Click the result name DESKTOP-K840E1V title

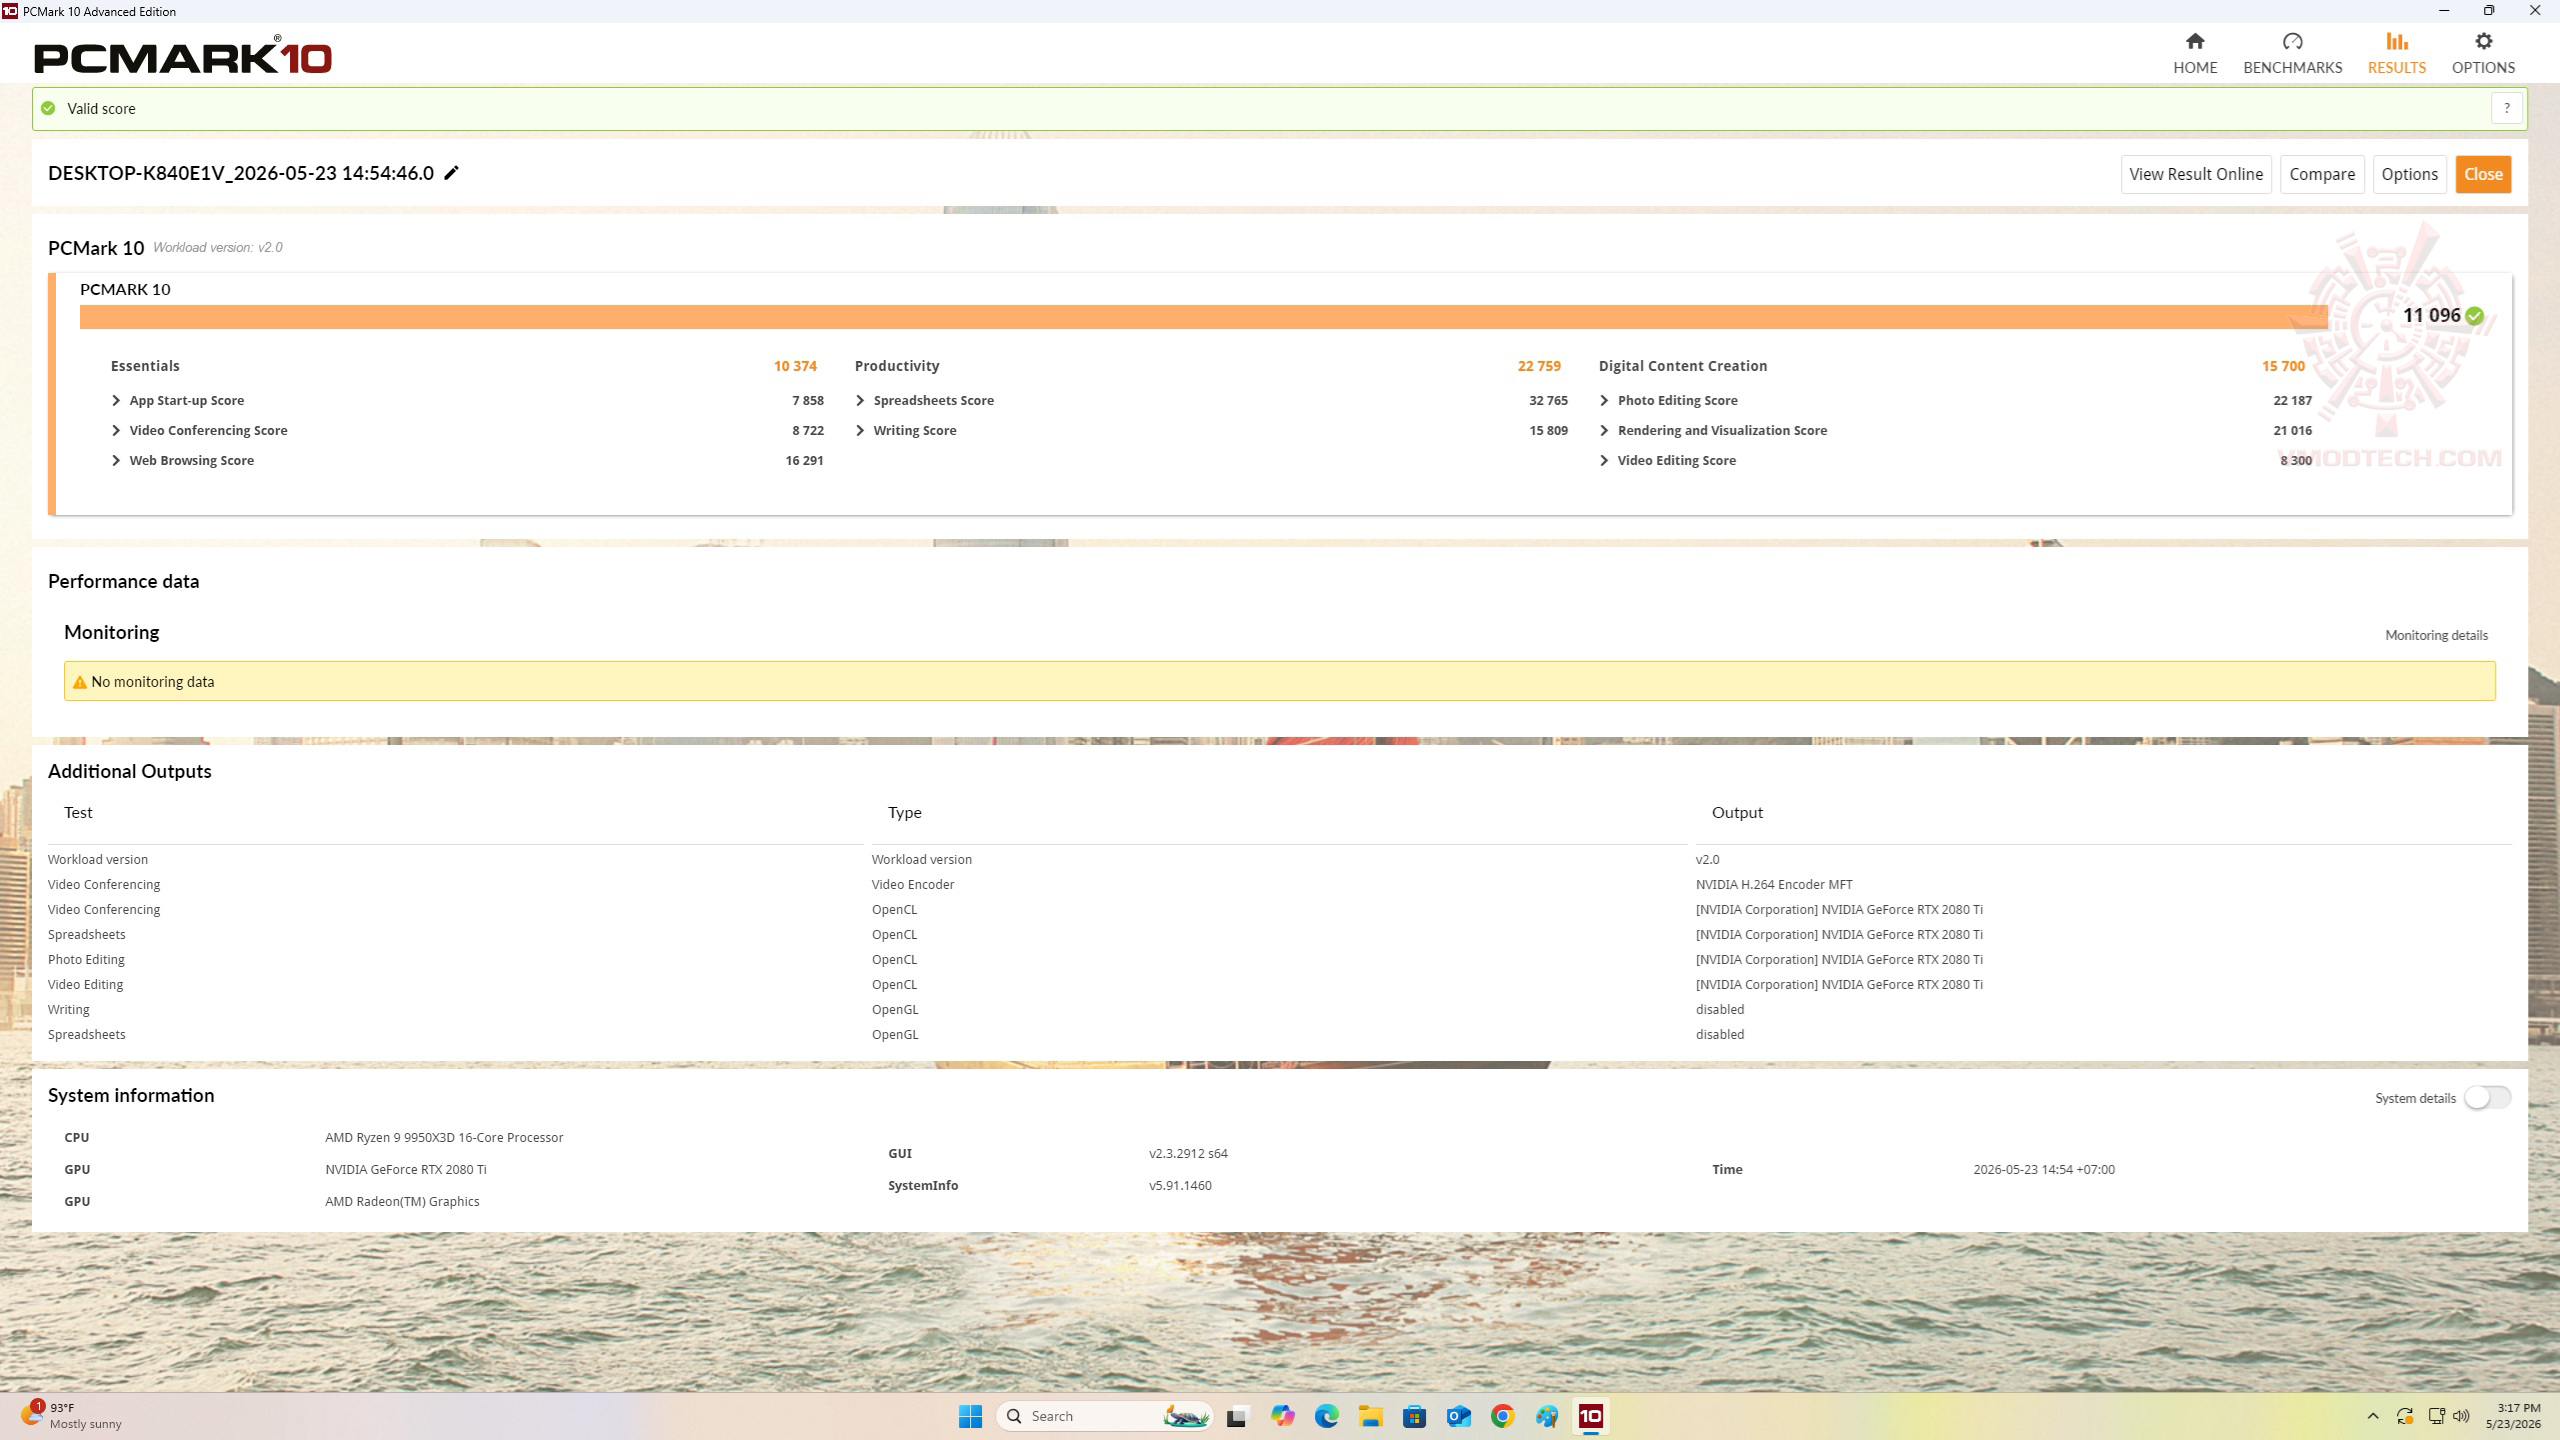click(x=241, y=173)
